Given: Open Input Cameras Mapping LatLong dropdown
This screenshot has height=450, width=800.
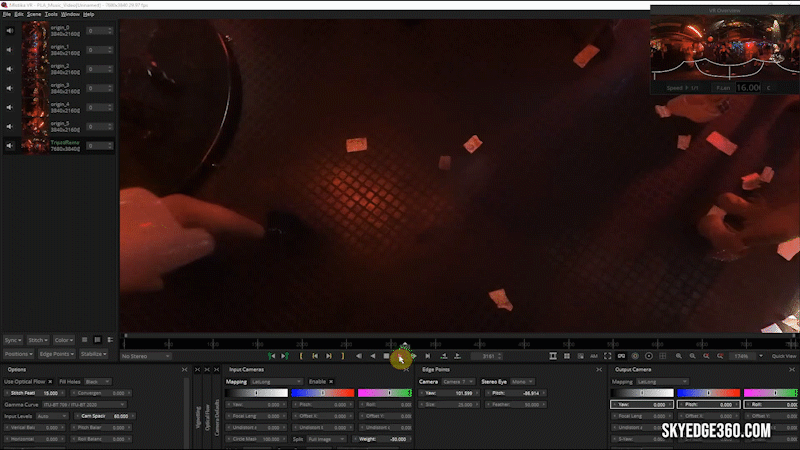Looking at the screenshot, I should (x=276, y=382).
